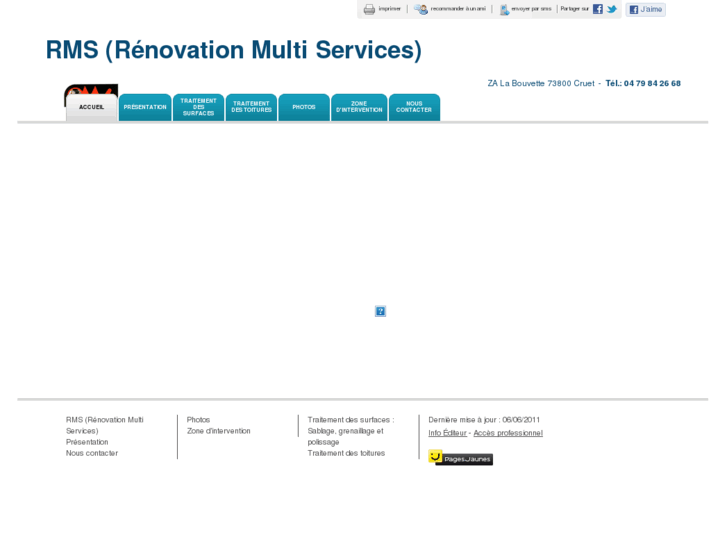Open footer link RMS (Rénovation Multi Services)
Screen dimensions: 727x545
[104, 425]
